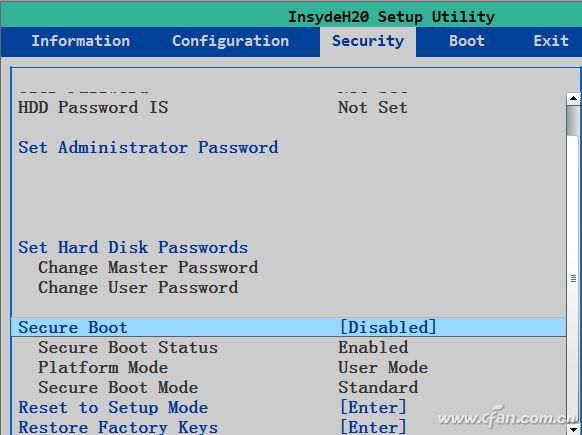Click the scrollbar up arrow
Screen dimensions: 582x435
tap(573, 98)
